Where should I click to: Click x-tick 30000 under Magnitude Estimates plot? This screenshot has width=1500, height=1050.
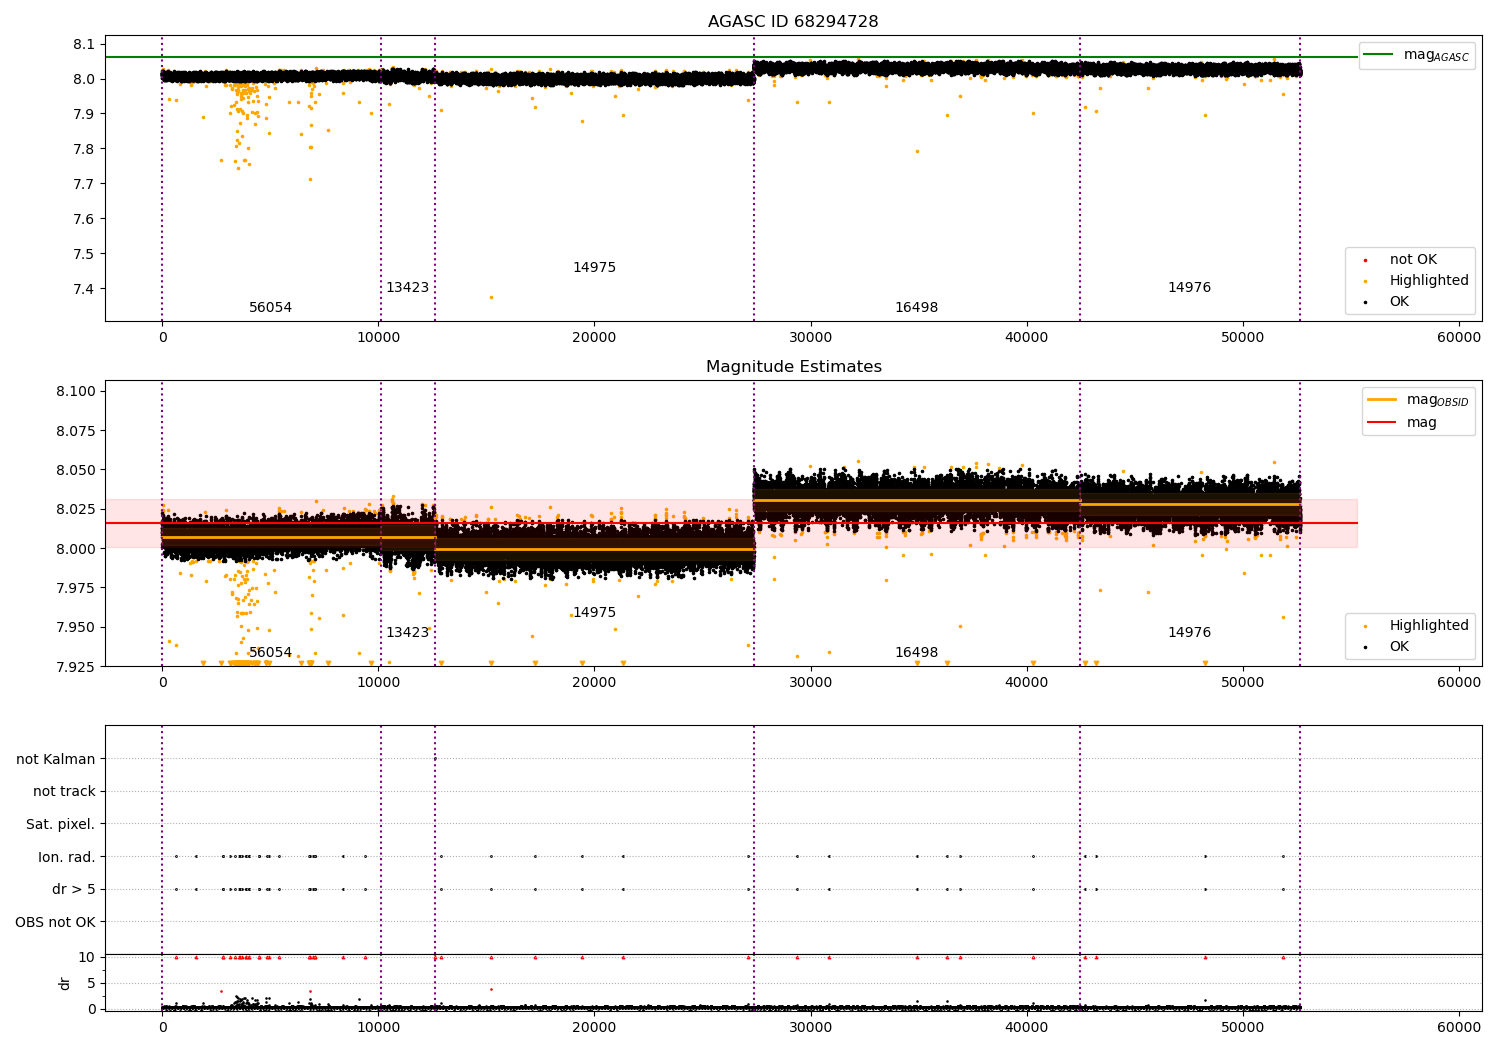810,683
